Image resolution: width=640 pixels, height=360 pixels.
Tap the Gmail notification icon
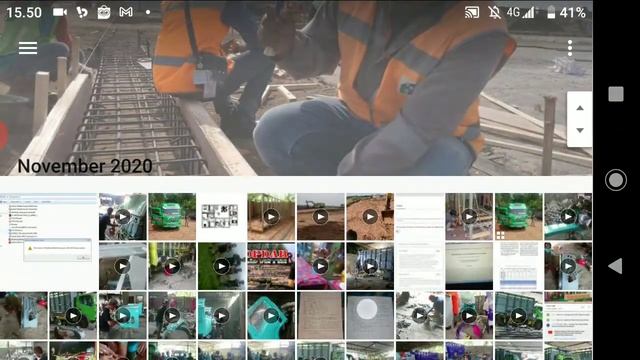(126, 12)
